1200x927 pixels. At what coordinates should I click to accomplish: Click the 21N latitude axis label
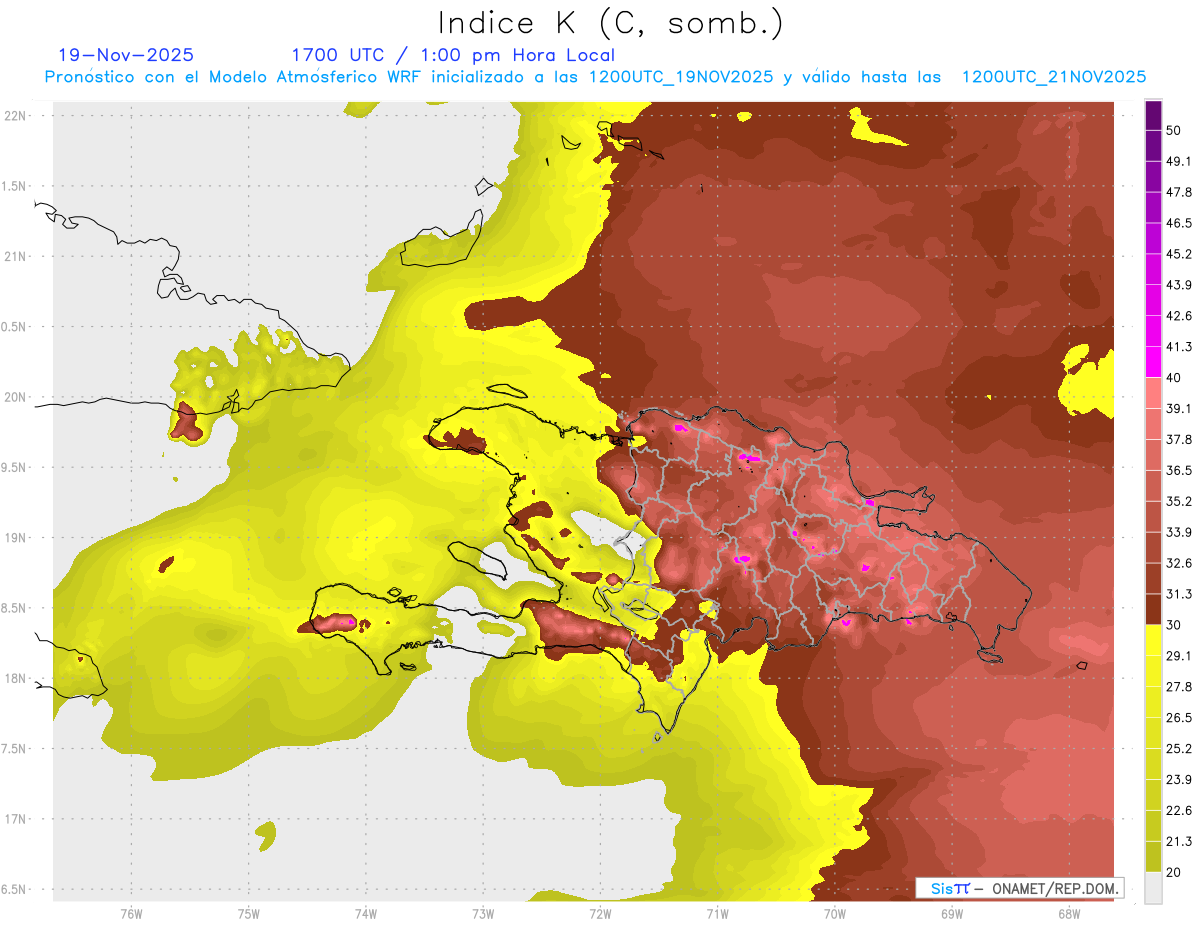click(16, 256)
